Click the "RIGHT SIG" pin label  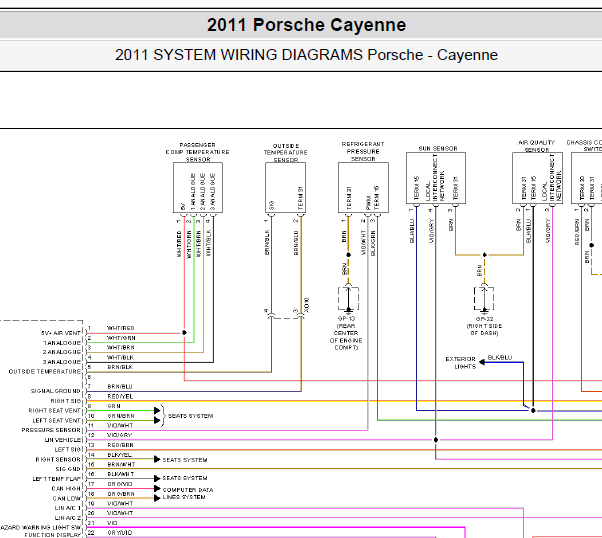pos(66,401)
